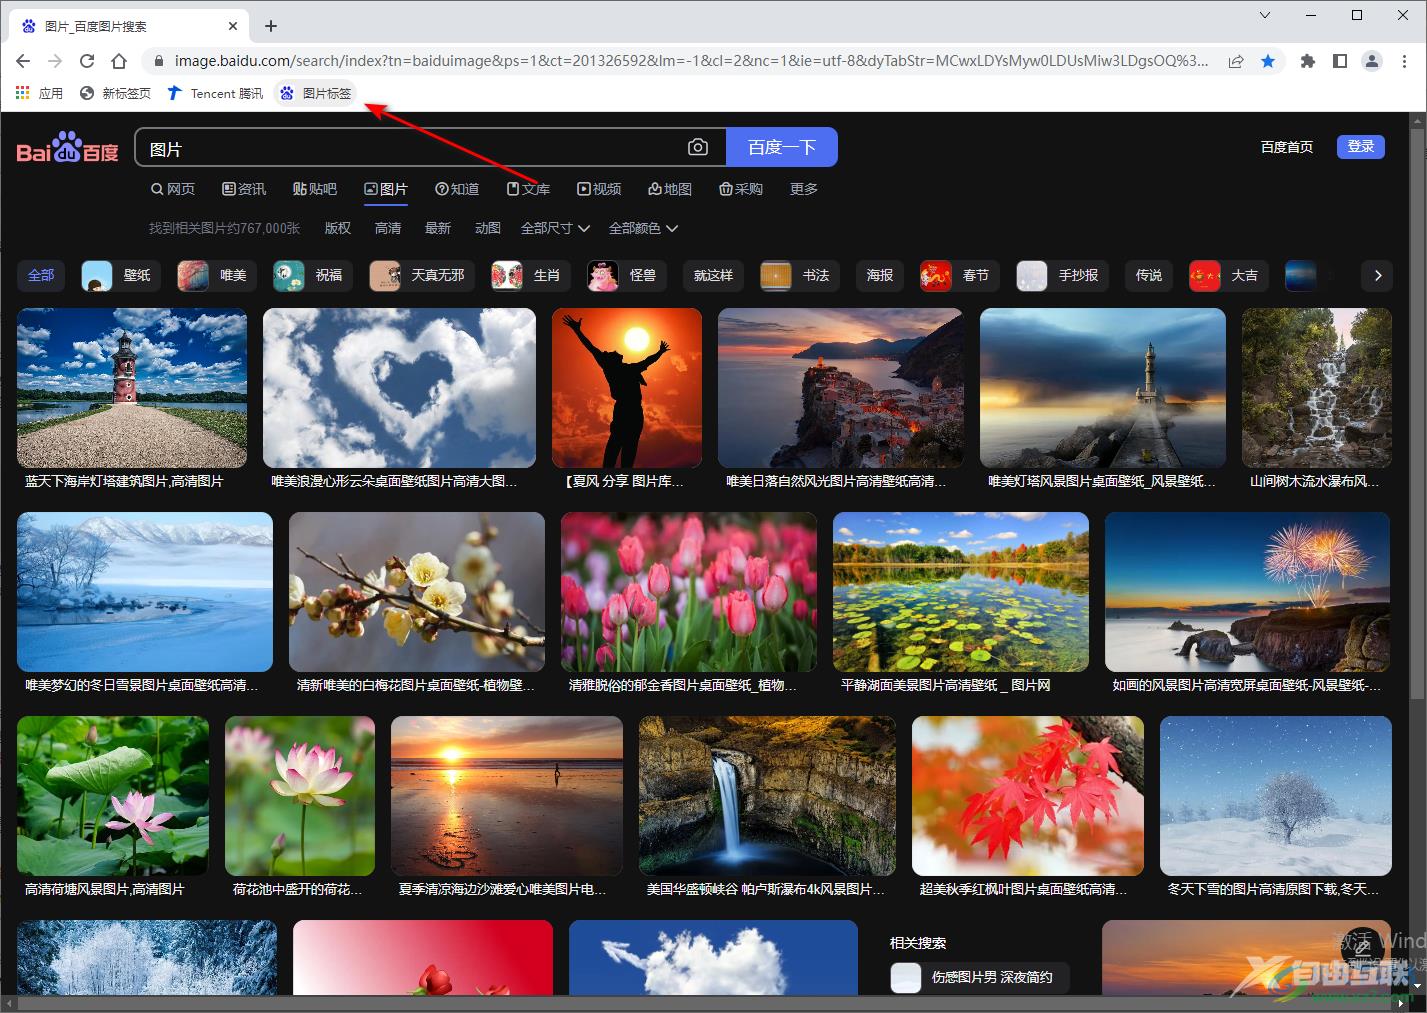Select the 壁纸 category chip

point(121,275)
